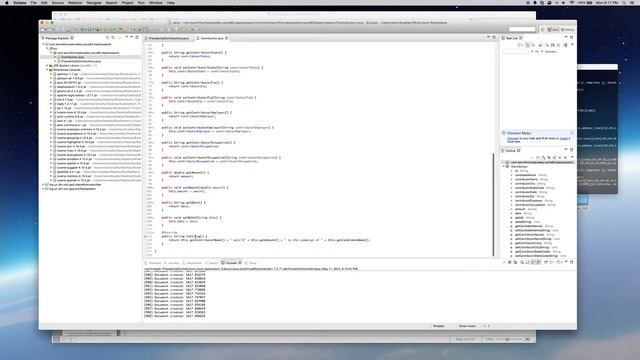Open the Eclipse application menu
The image size is (640, 360).
click(x=20, y=3)
